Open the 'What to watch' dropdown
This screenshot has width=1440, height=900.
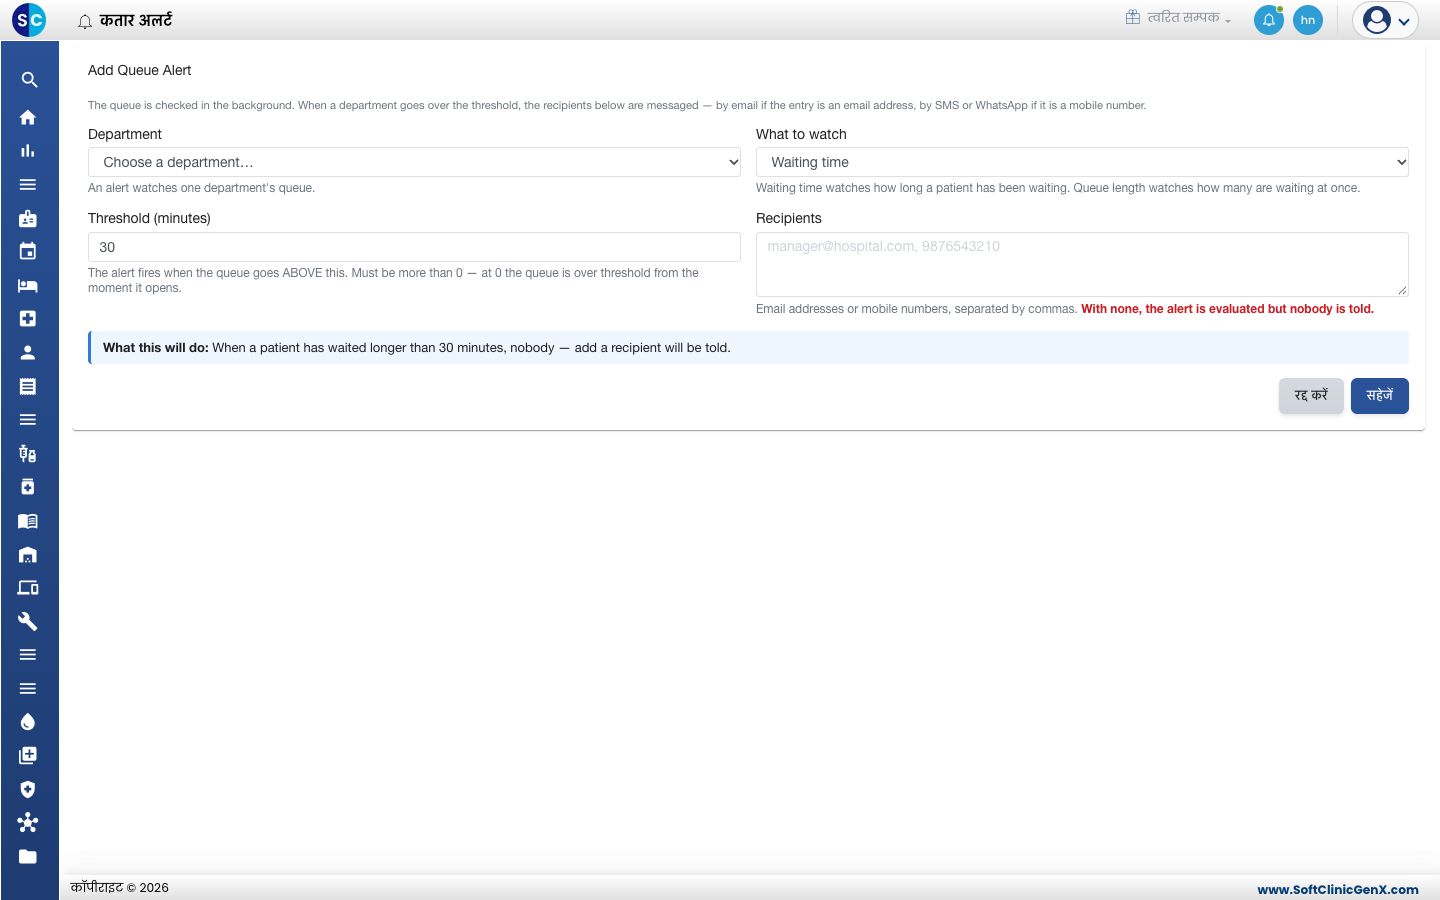(x=1082, y=162)
